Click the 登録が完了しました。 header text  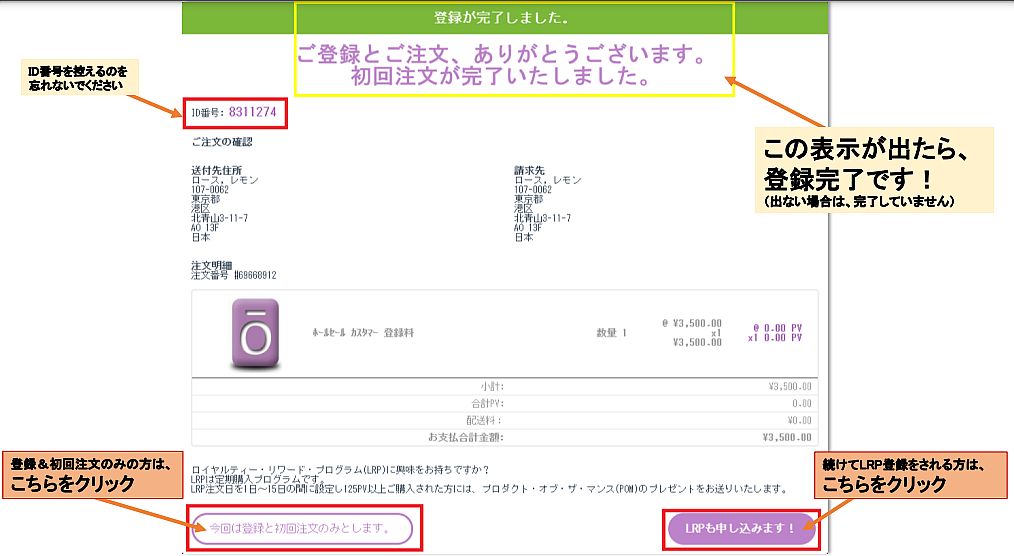[x=501, y=18]
